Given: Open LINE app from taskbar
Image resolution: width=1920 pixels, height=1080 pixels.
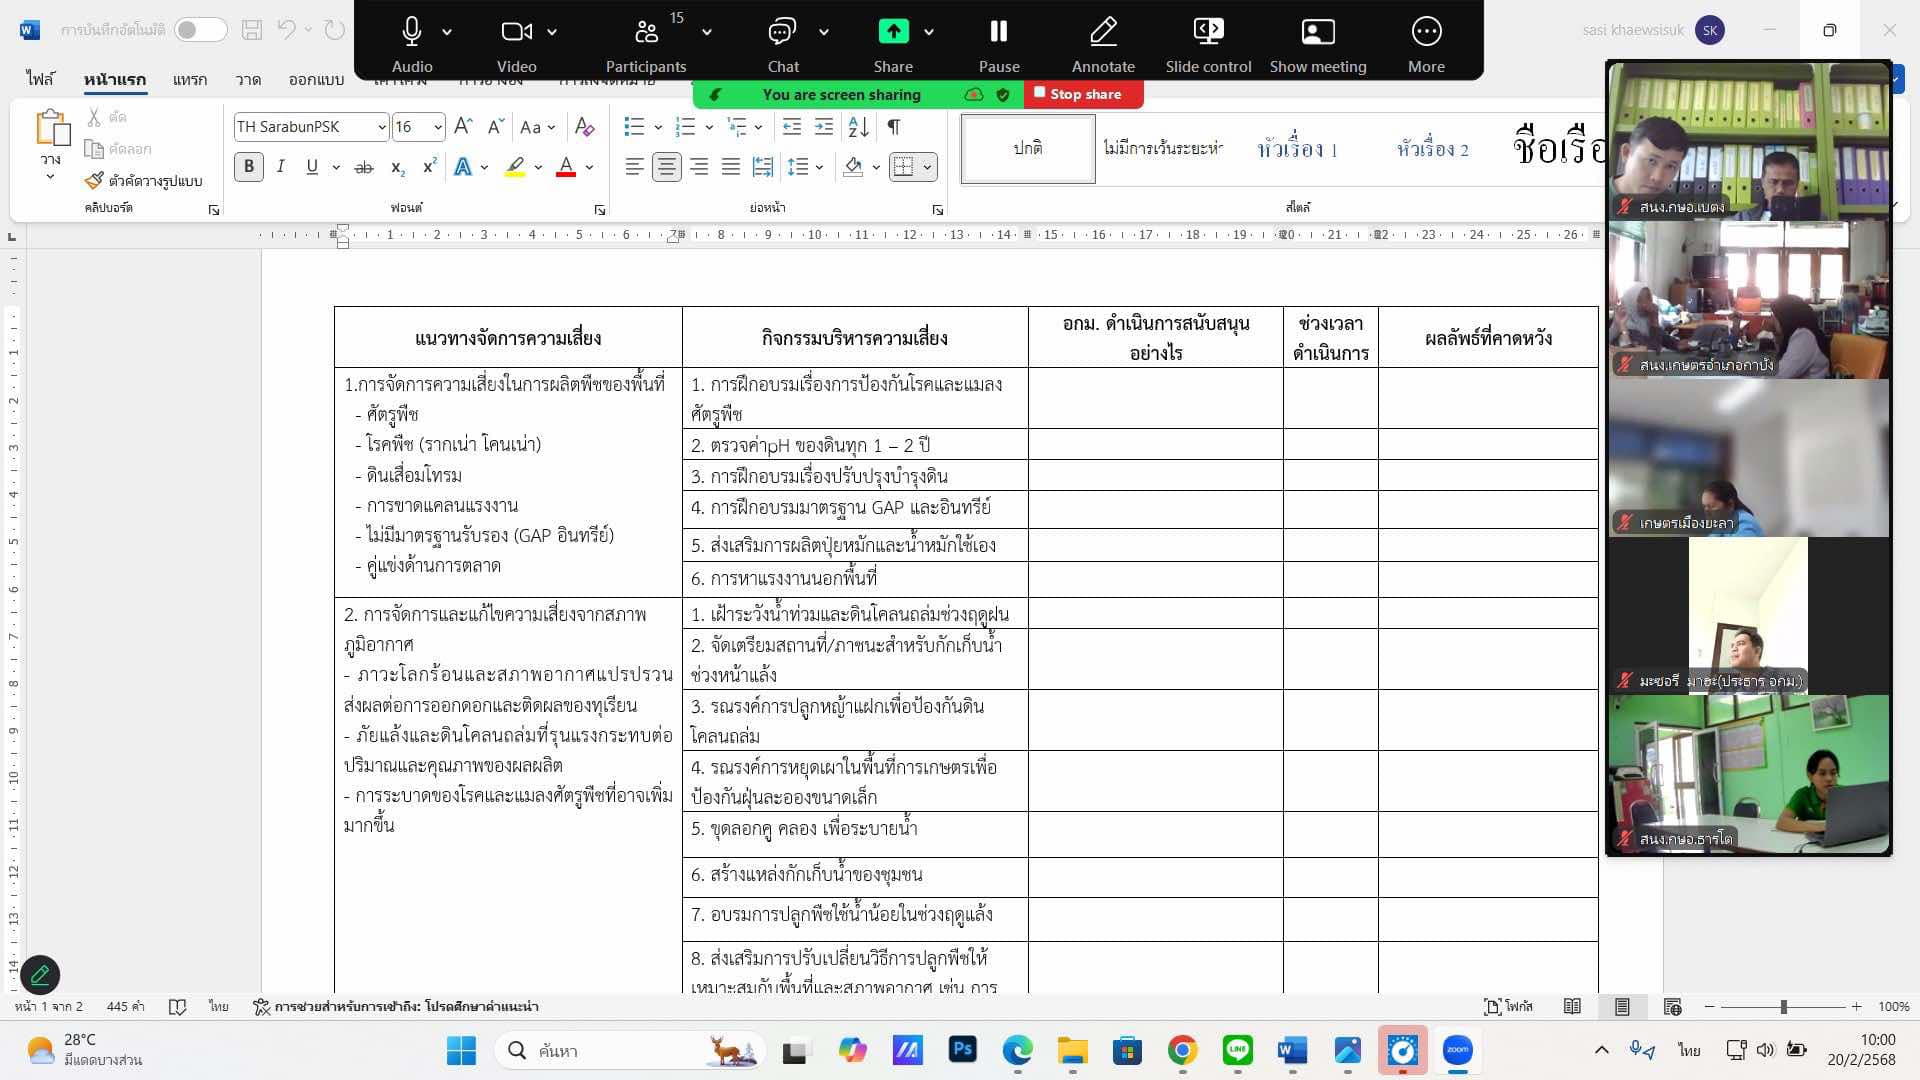Looking at the screenshot, I should click(1238, 1050).
